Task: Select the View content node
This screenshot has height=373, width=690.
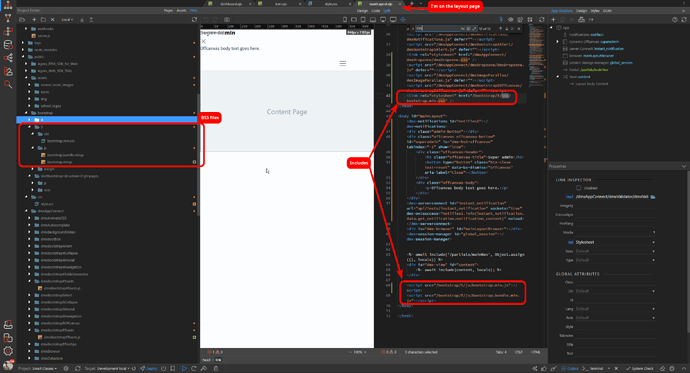Action: [580, 77]
